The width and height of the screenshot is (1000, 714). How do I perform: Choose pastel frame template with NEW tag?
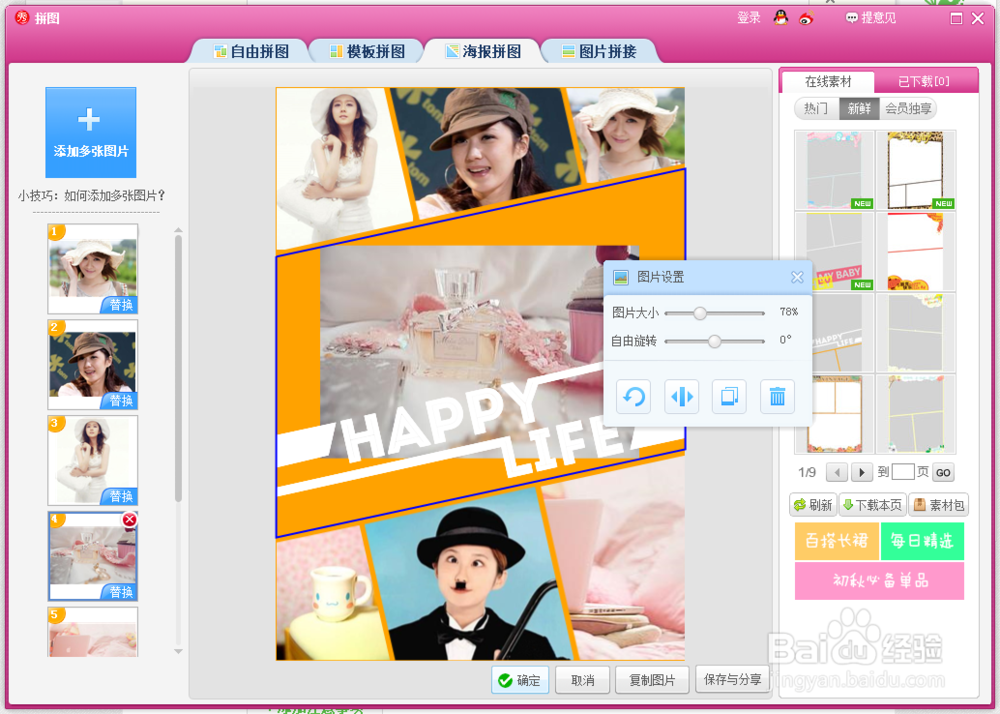[x=834, y=170]
